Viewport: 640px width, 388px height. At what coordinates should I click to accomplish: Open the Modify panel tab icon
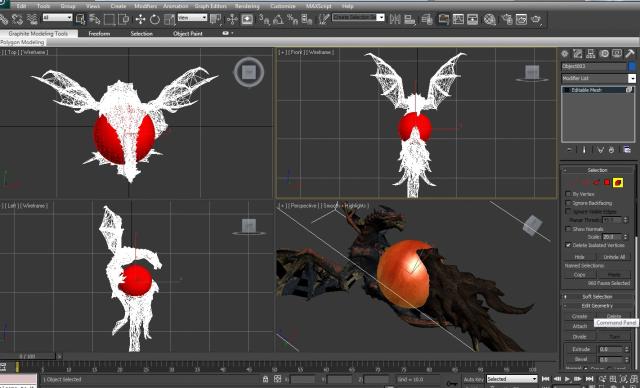(x=578, y=53)
